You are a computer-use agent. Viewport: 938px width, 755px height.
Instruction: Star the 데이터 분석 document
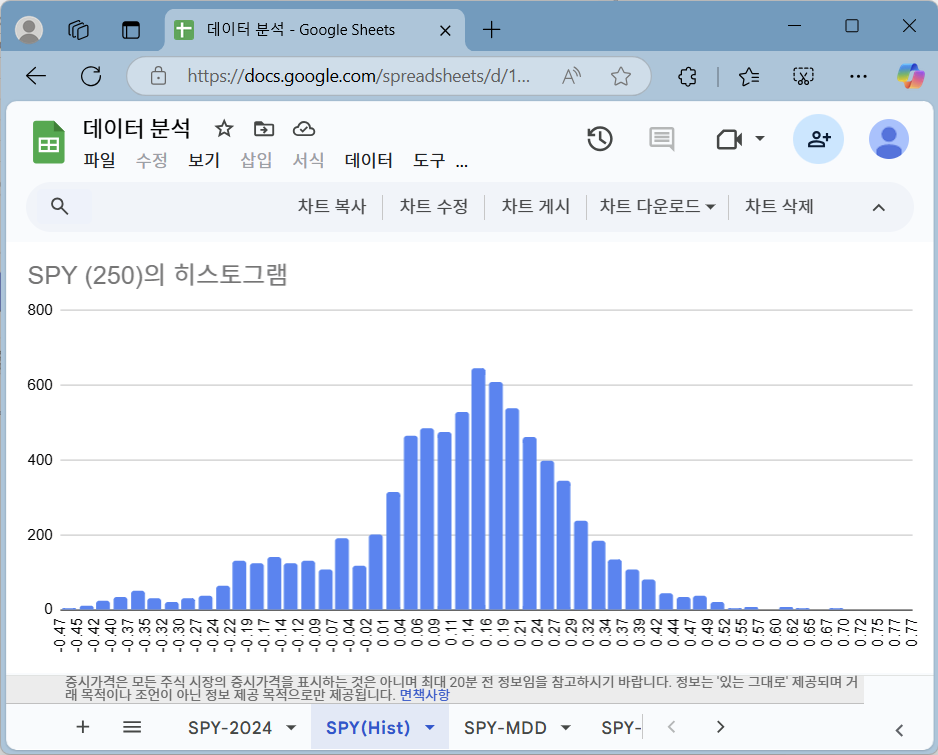(224, 129)
